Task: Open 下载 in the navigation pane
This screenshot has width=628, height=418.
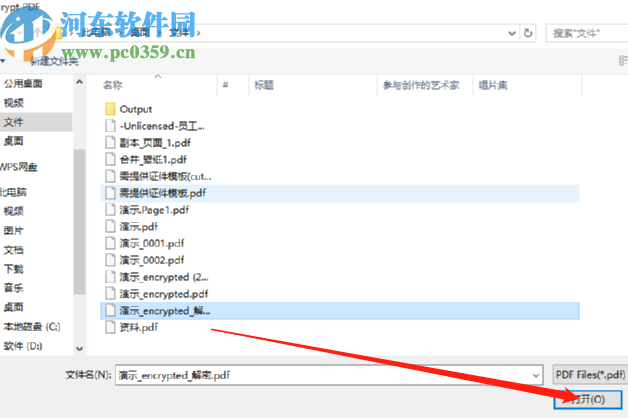Action: (x=14, y=269)
